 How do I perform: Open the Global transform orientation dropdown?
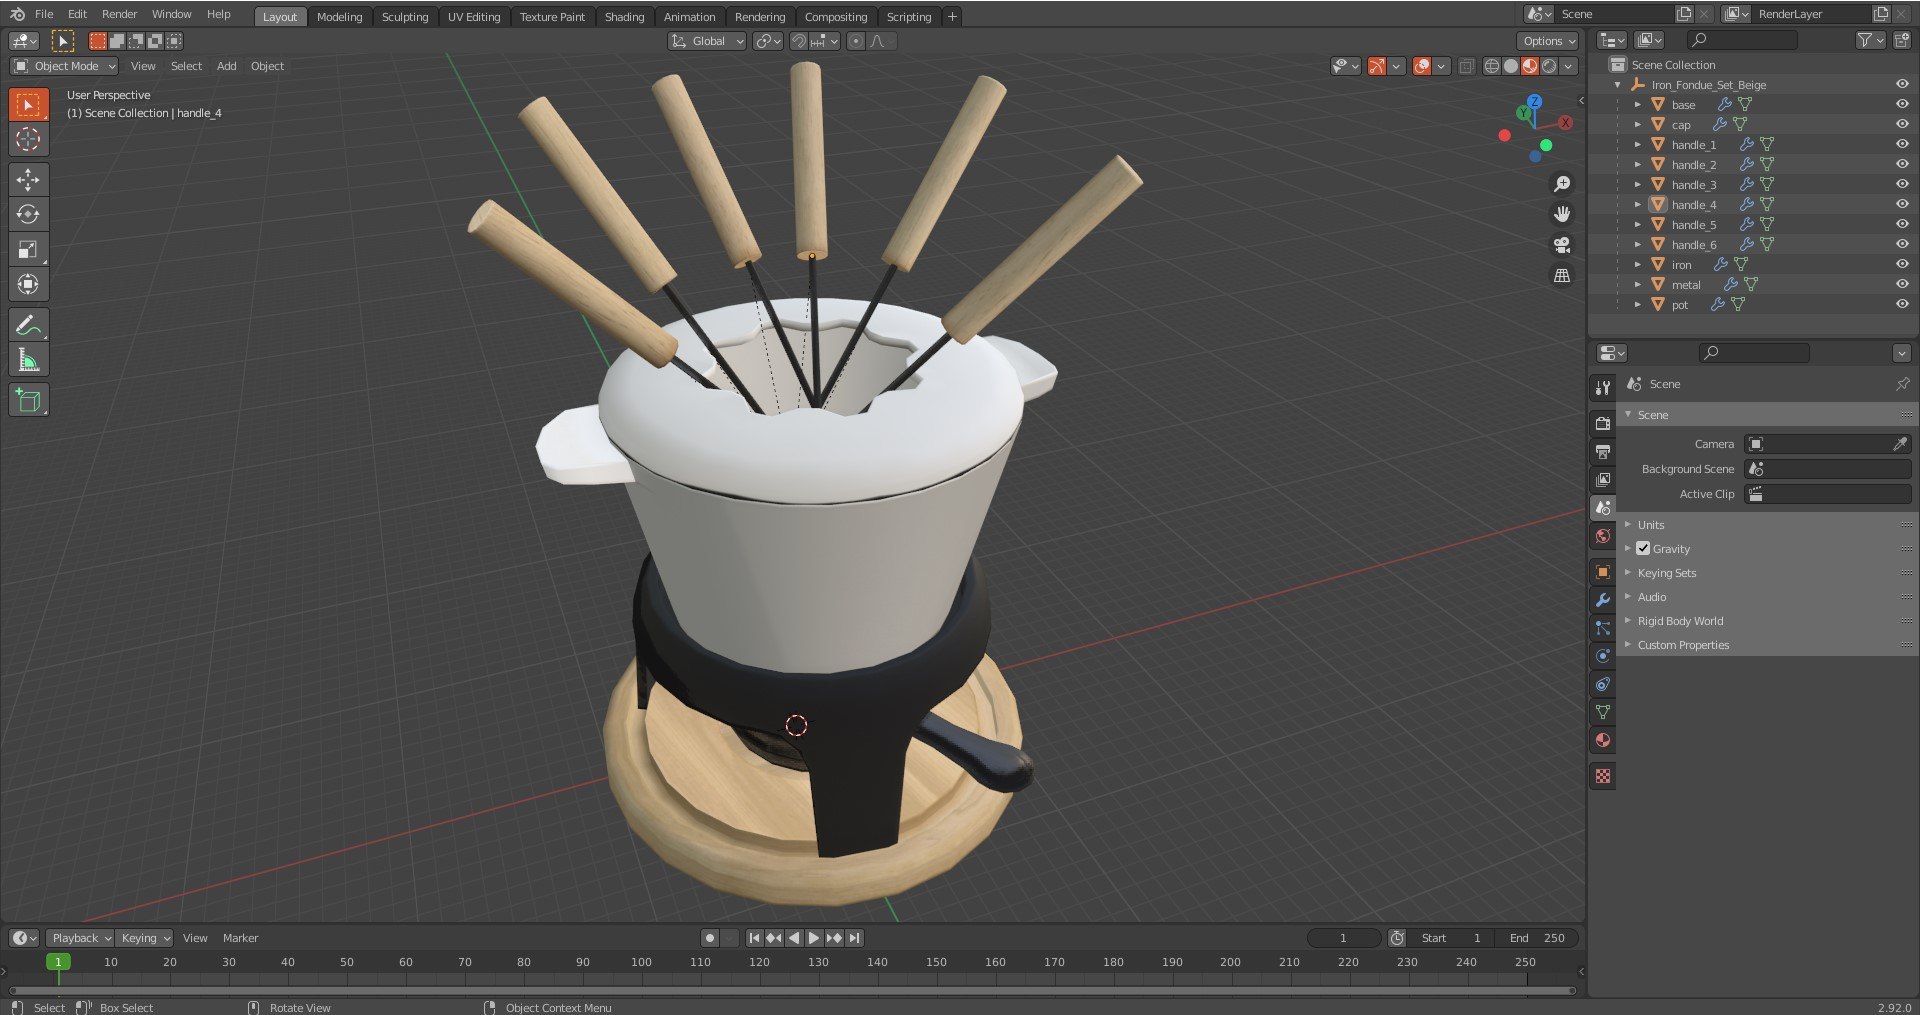click(x=707, y=41)
